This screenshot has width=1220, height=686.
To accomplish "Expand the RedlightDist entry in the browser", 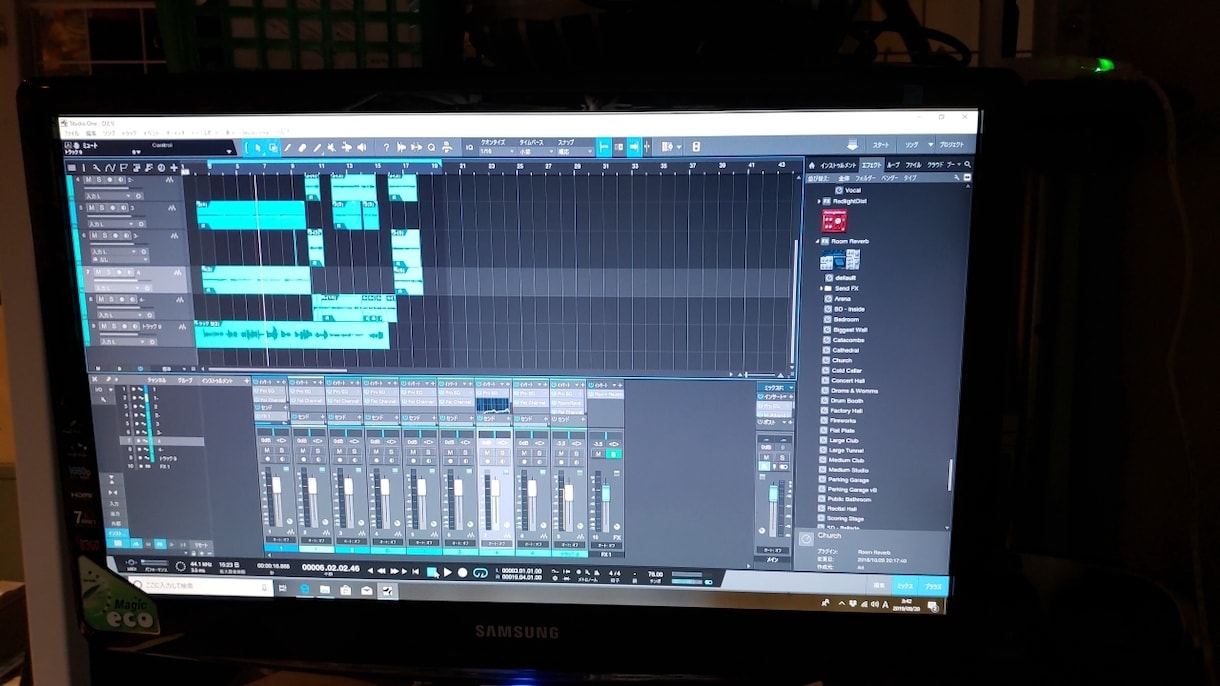I will tap(819, 201).
